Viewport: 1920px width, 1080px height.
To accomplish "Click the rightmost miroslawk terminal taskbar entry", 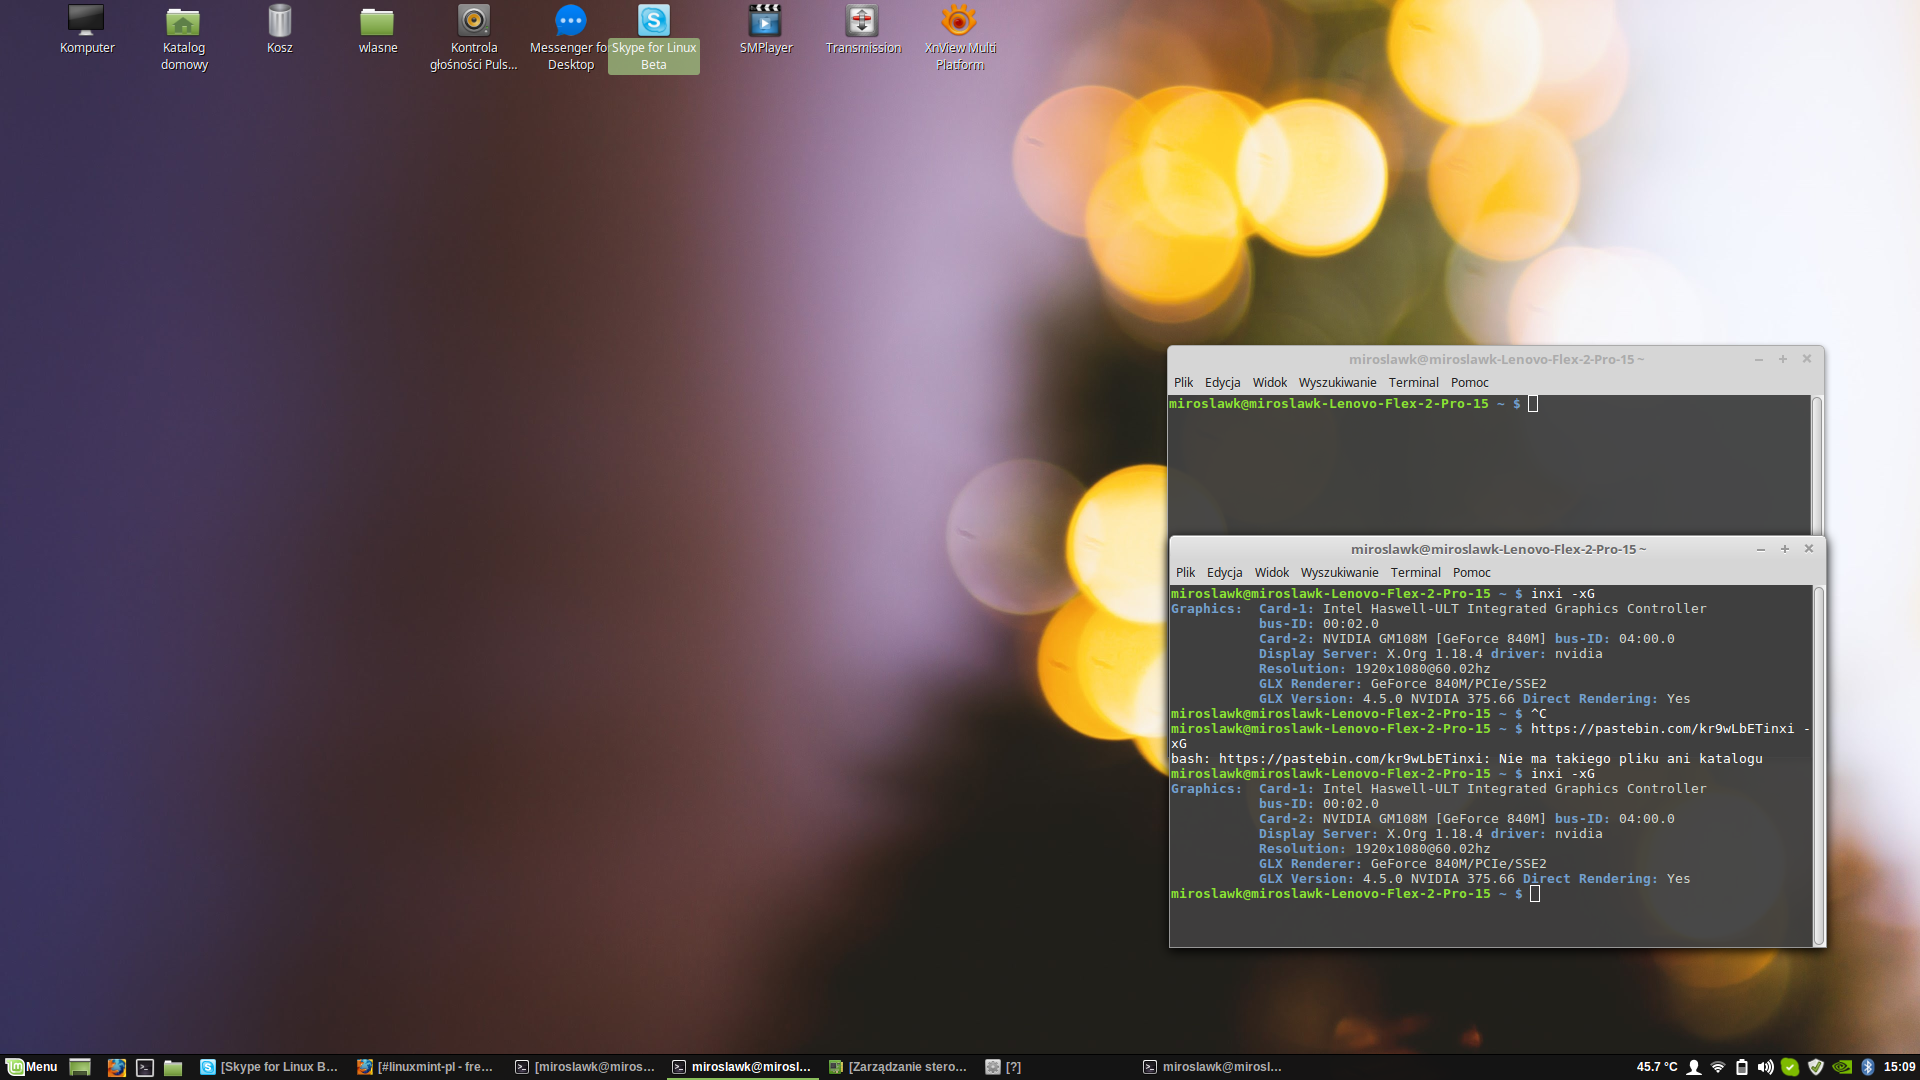I will tap(1212, 1067).
